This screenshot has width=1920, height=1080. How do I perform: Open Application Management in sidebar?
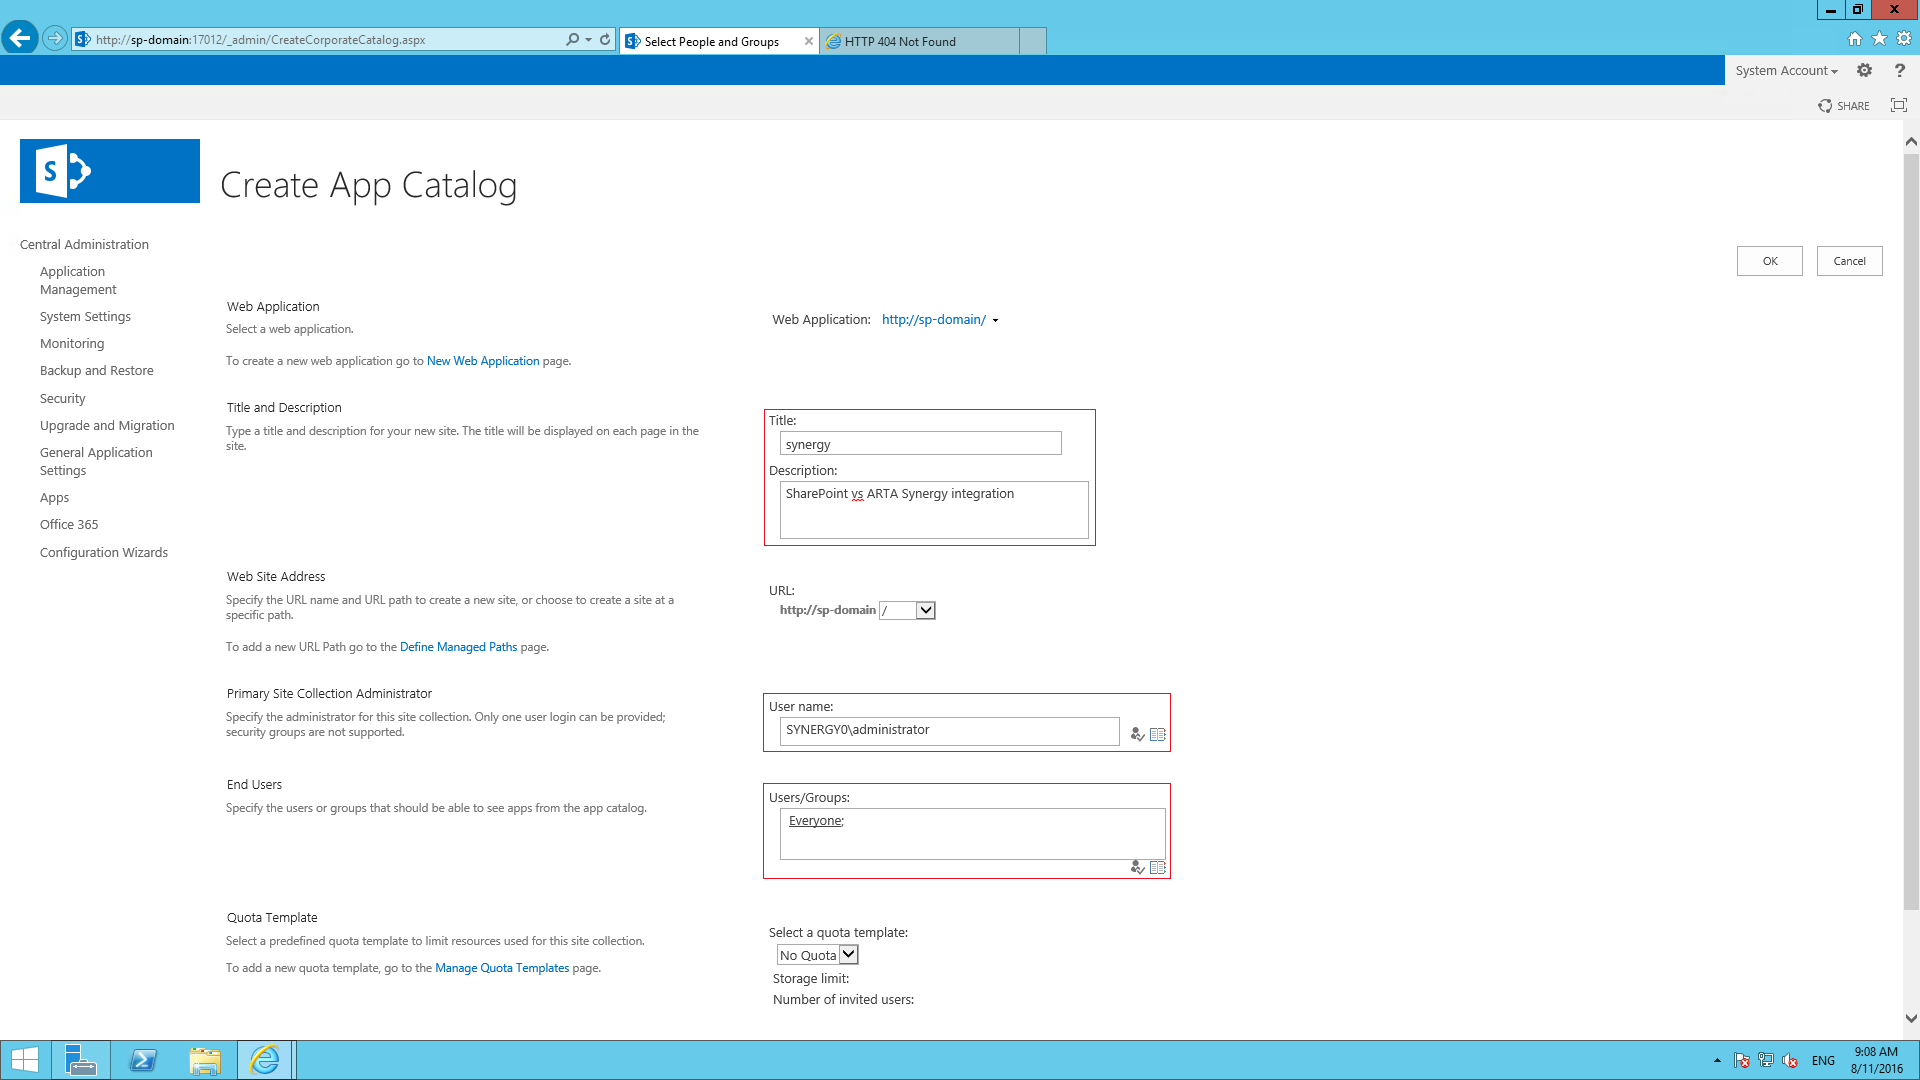tap(78, 280)
